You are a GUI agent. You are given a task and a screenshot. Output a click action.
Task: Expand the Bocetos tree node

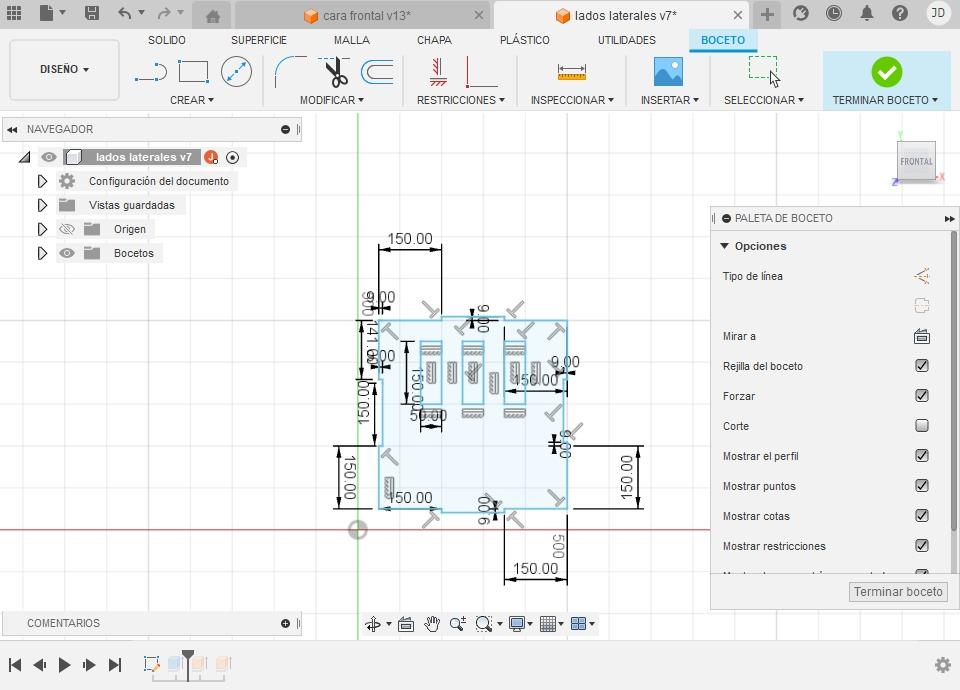[42, 253]
